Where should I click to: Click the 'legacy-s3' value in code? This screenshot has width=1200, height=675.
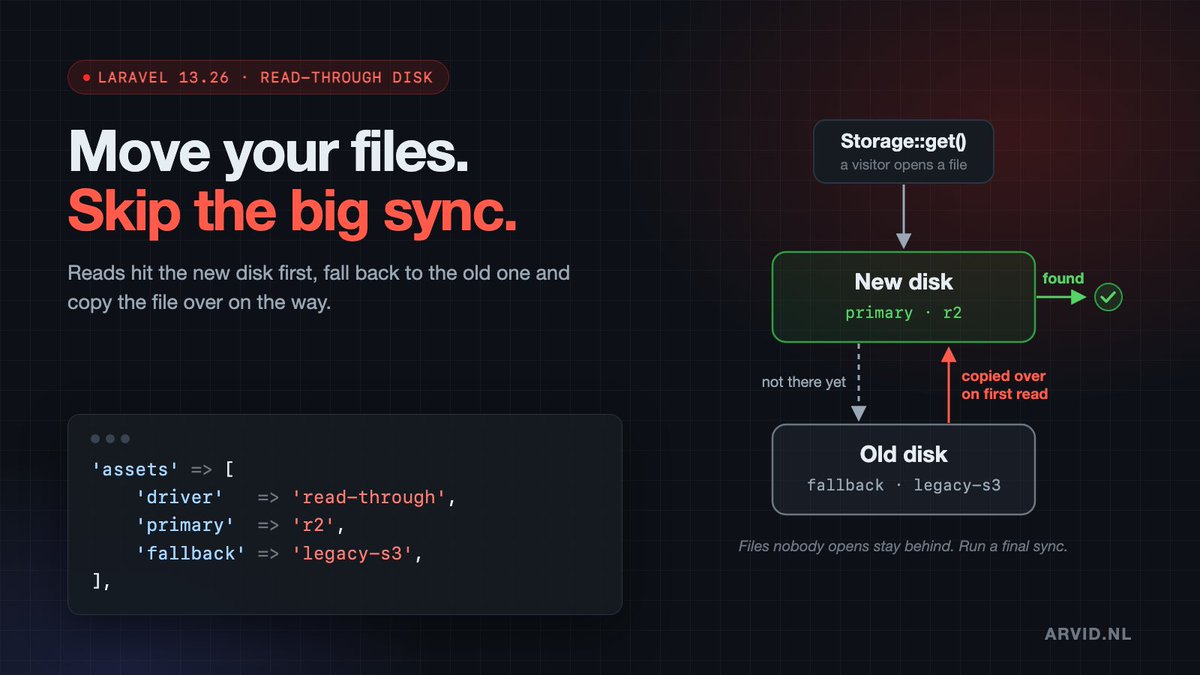[350, 553]
